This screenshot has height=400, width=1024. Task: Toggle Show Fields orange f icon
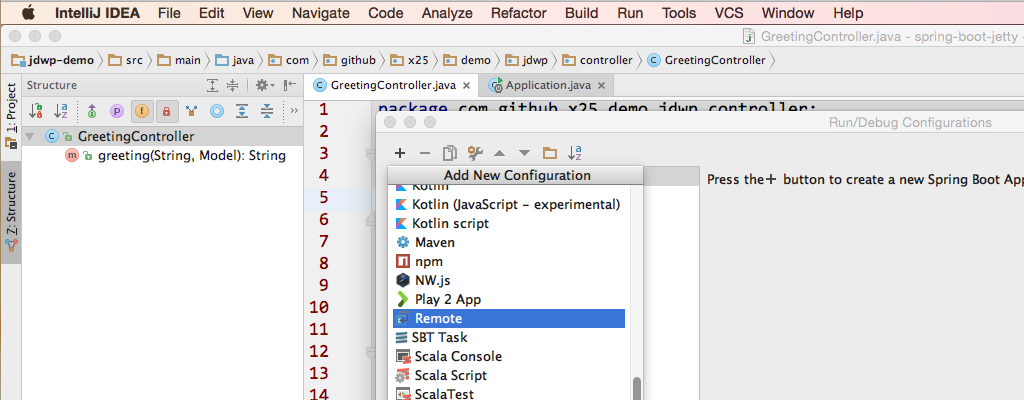pyautogui.click(x=142, y=112)
